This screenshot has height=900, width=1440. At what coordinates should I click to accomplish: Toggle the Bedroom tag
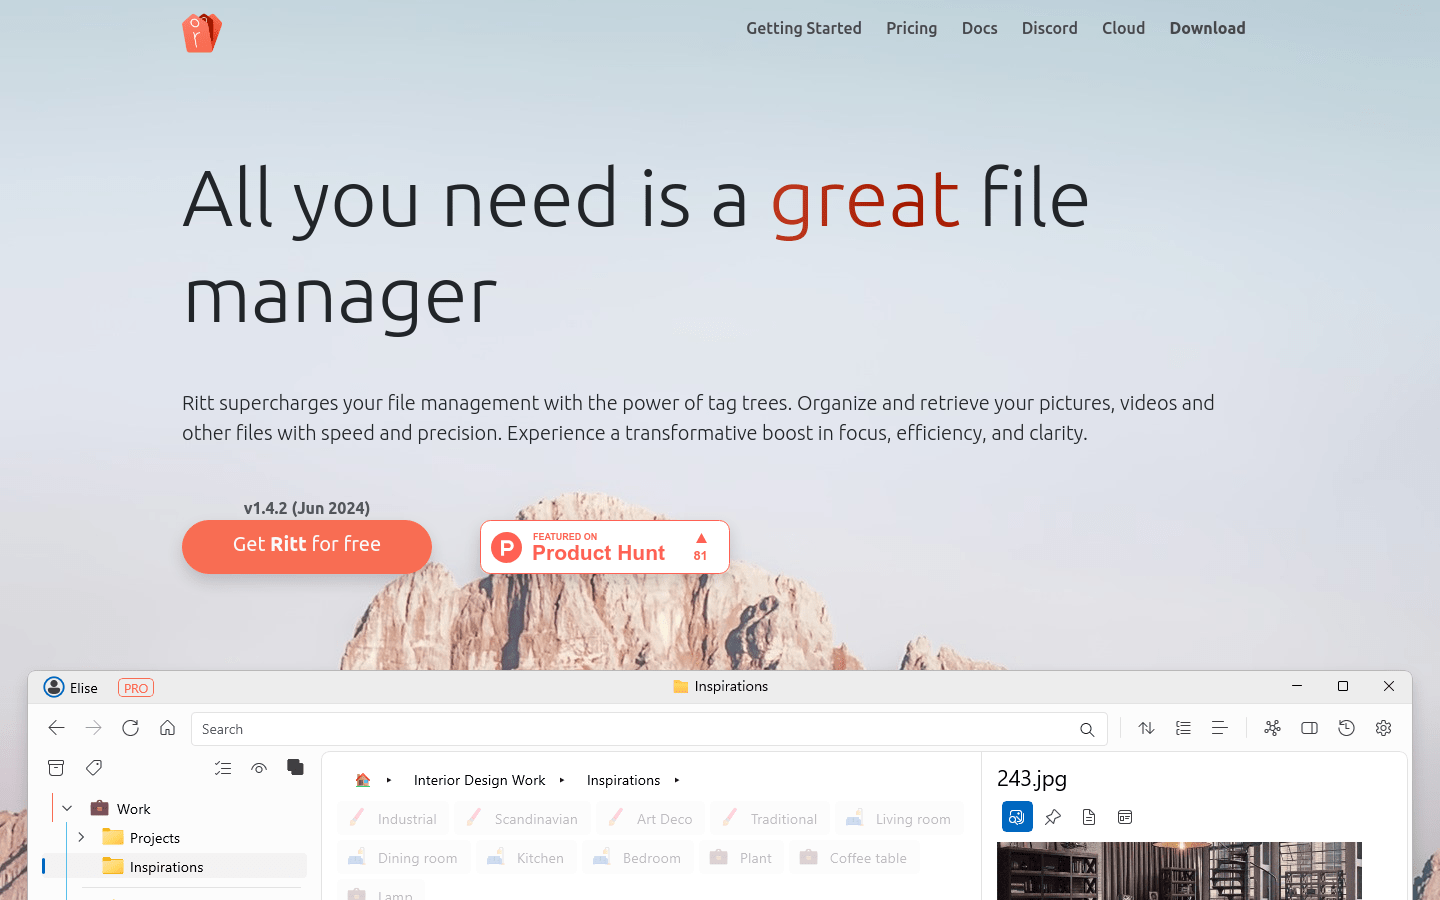click(637, 857)
